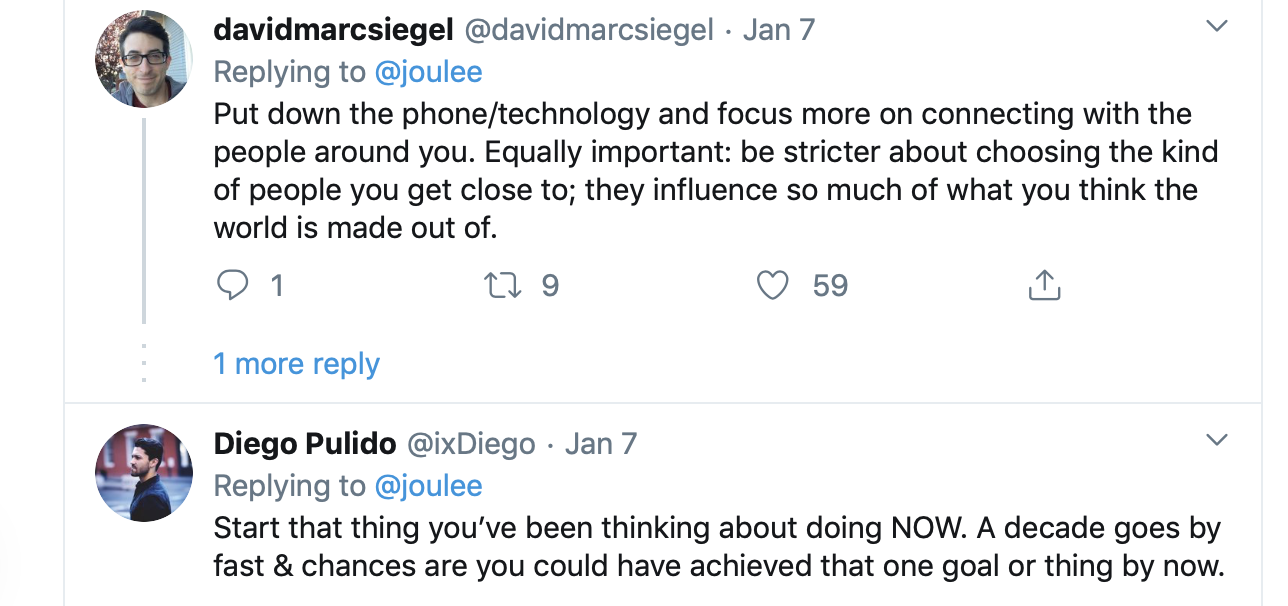
Task: Click the 9 retweets count
Action: tap(550, 287)
